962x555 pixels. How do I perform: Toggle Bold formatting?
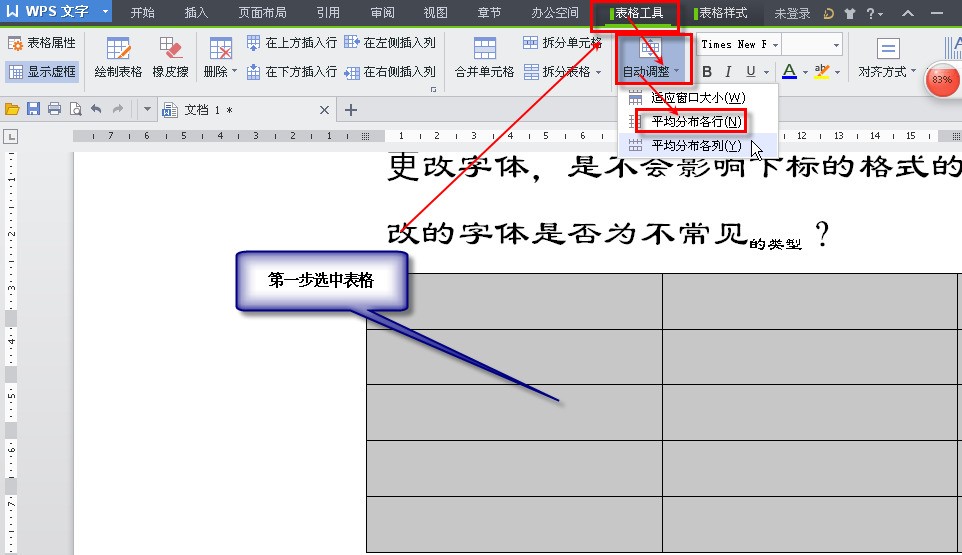707,72
